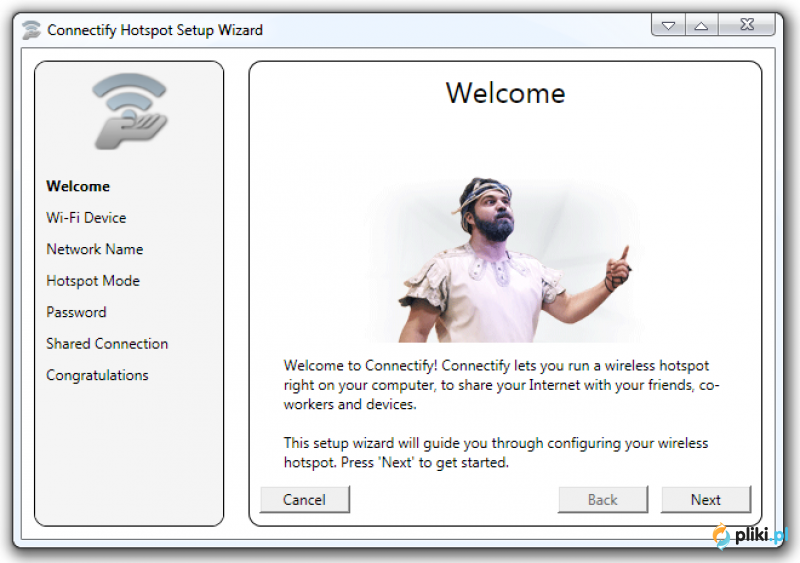This screenshot has height=563, width=800.
Task: Select the Welcome step in sidebar
Action: [78, 186]
